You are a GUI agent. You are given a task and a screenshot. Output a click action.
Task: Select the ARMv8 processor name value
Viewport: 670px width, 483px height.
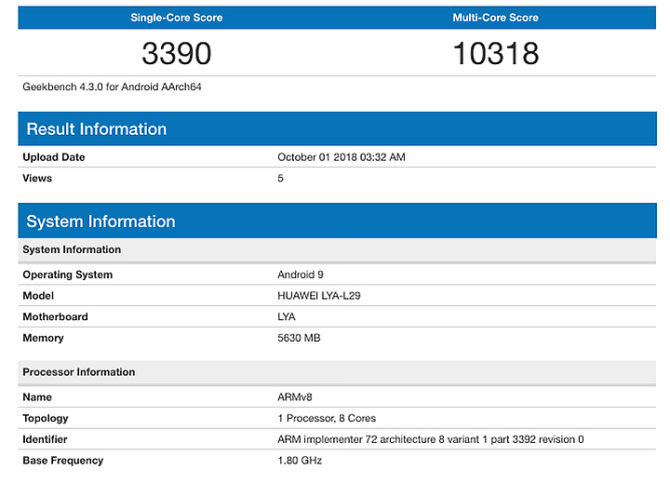coord(295,397)
